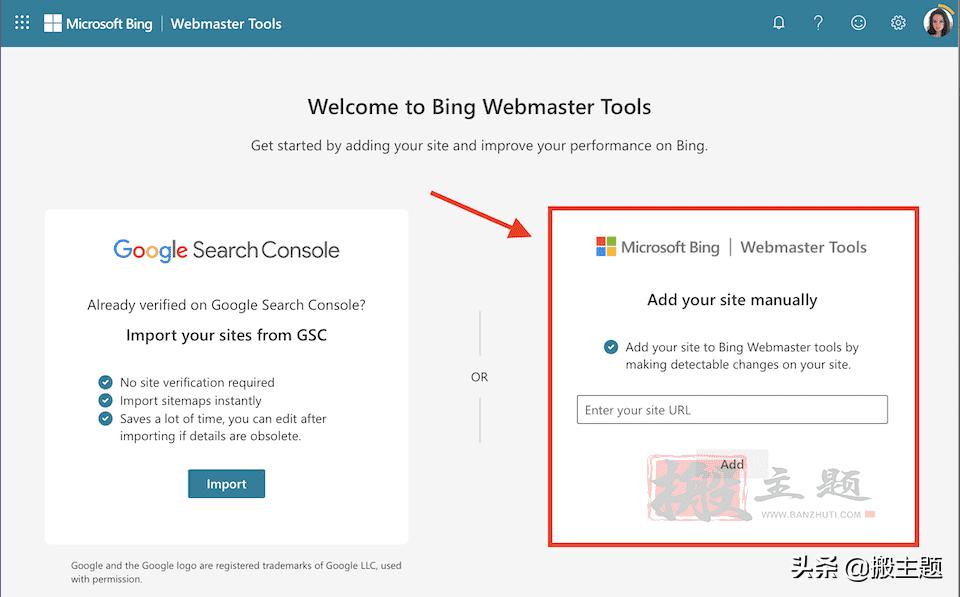Open the app launcher grid icon
This screenshot has width=960, height=597.
(x=22, y=23)
